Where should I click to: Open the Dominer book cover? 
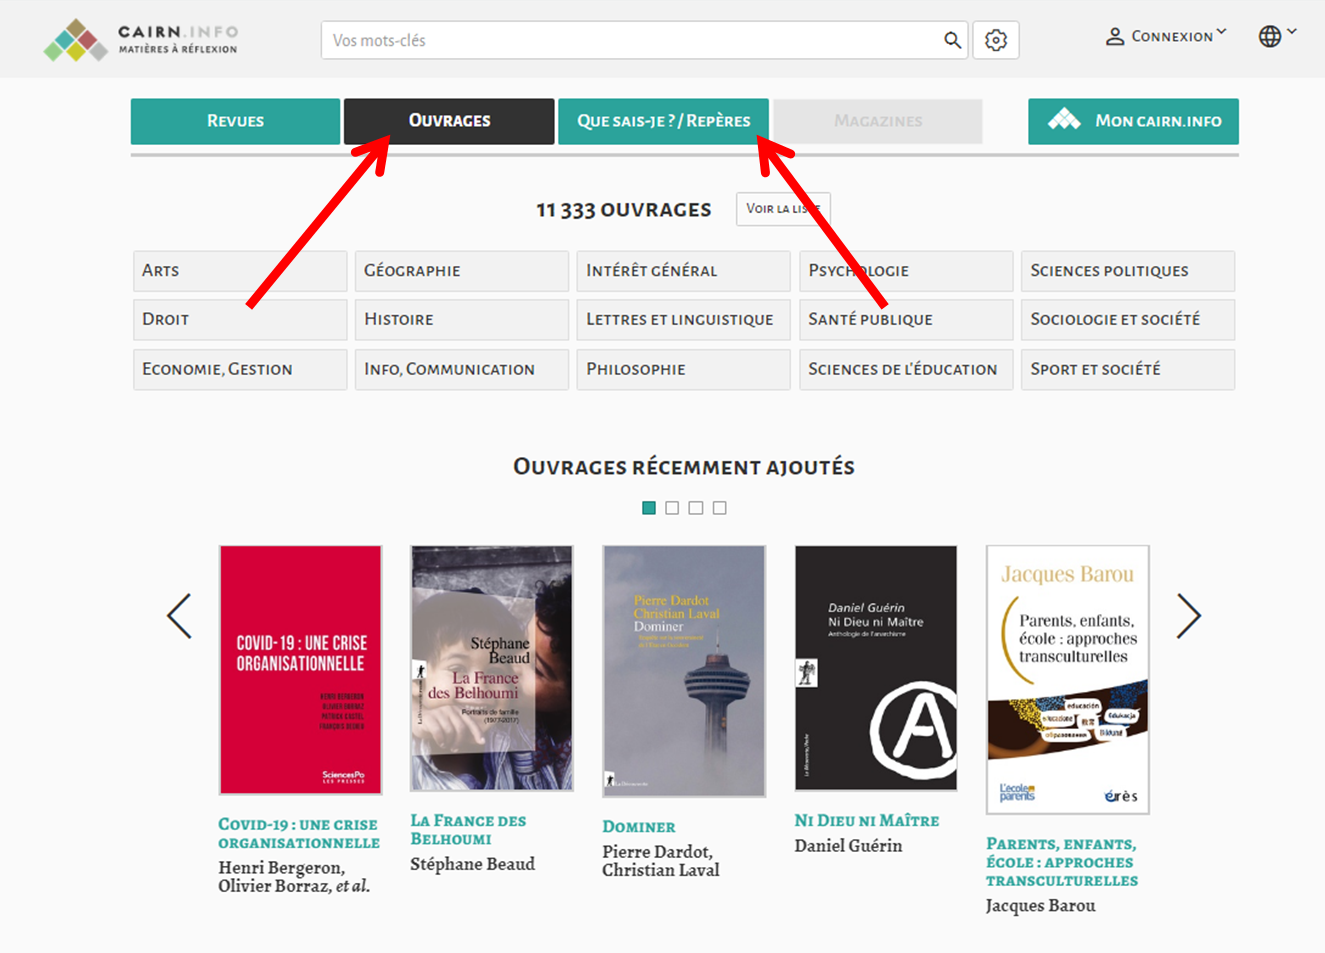[x=684, y=671]
